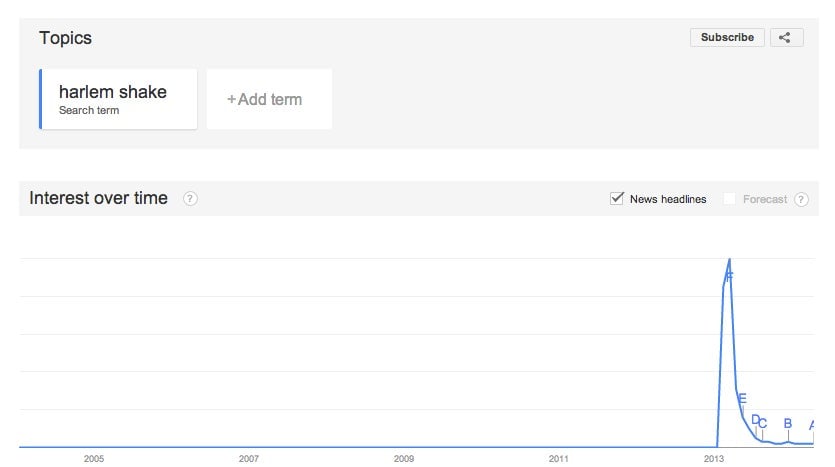Click the blue color bar of harlem shake

coord(40,99)
